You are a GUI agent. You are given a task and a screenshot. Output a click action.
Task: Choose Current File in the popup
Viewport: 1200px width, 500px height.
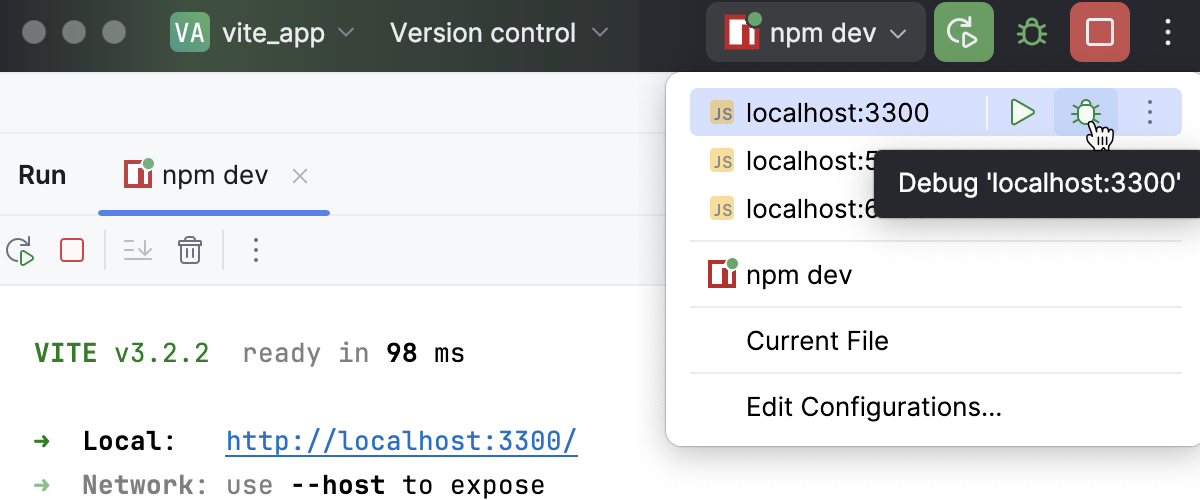(x=817, y=341)
